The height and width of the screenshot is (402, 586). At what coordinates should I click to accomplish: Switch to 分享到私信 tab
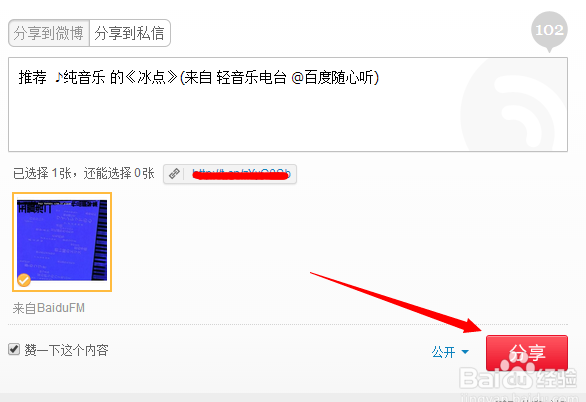pyautogui.click(x=130, y=33)
